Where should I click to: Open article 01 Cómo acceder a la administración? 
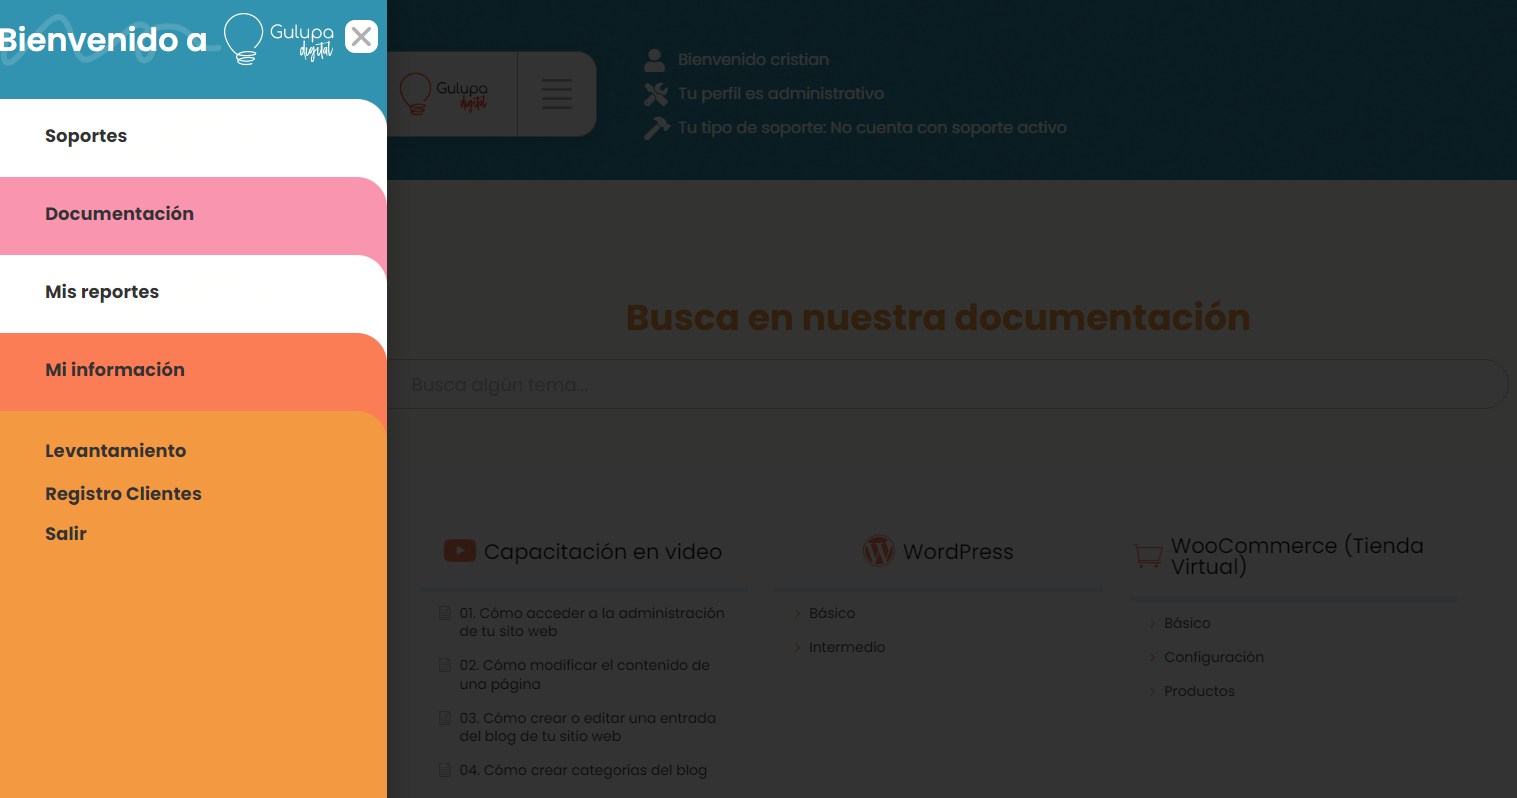tap(592, 622)
